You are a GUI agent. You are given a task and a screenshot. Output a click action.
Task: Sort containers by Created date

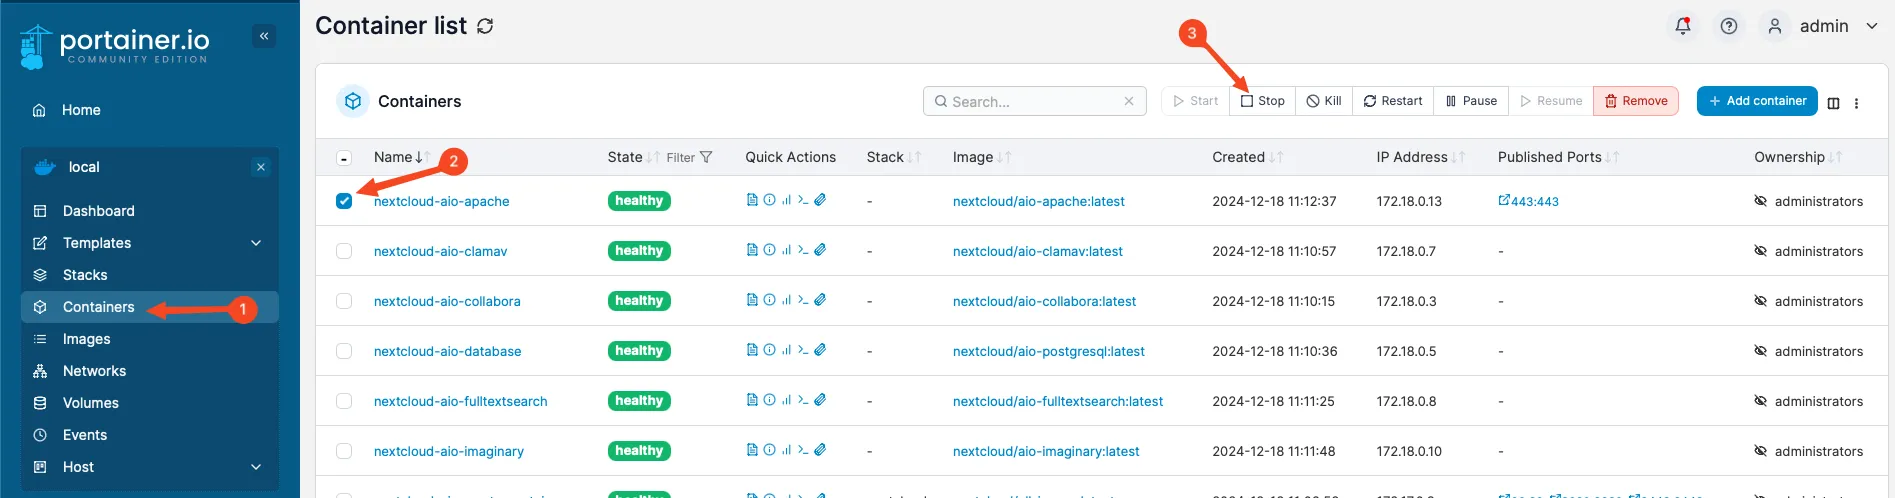pyautogui.click(x=1247, y=157)
